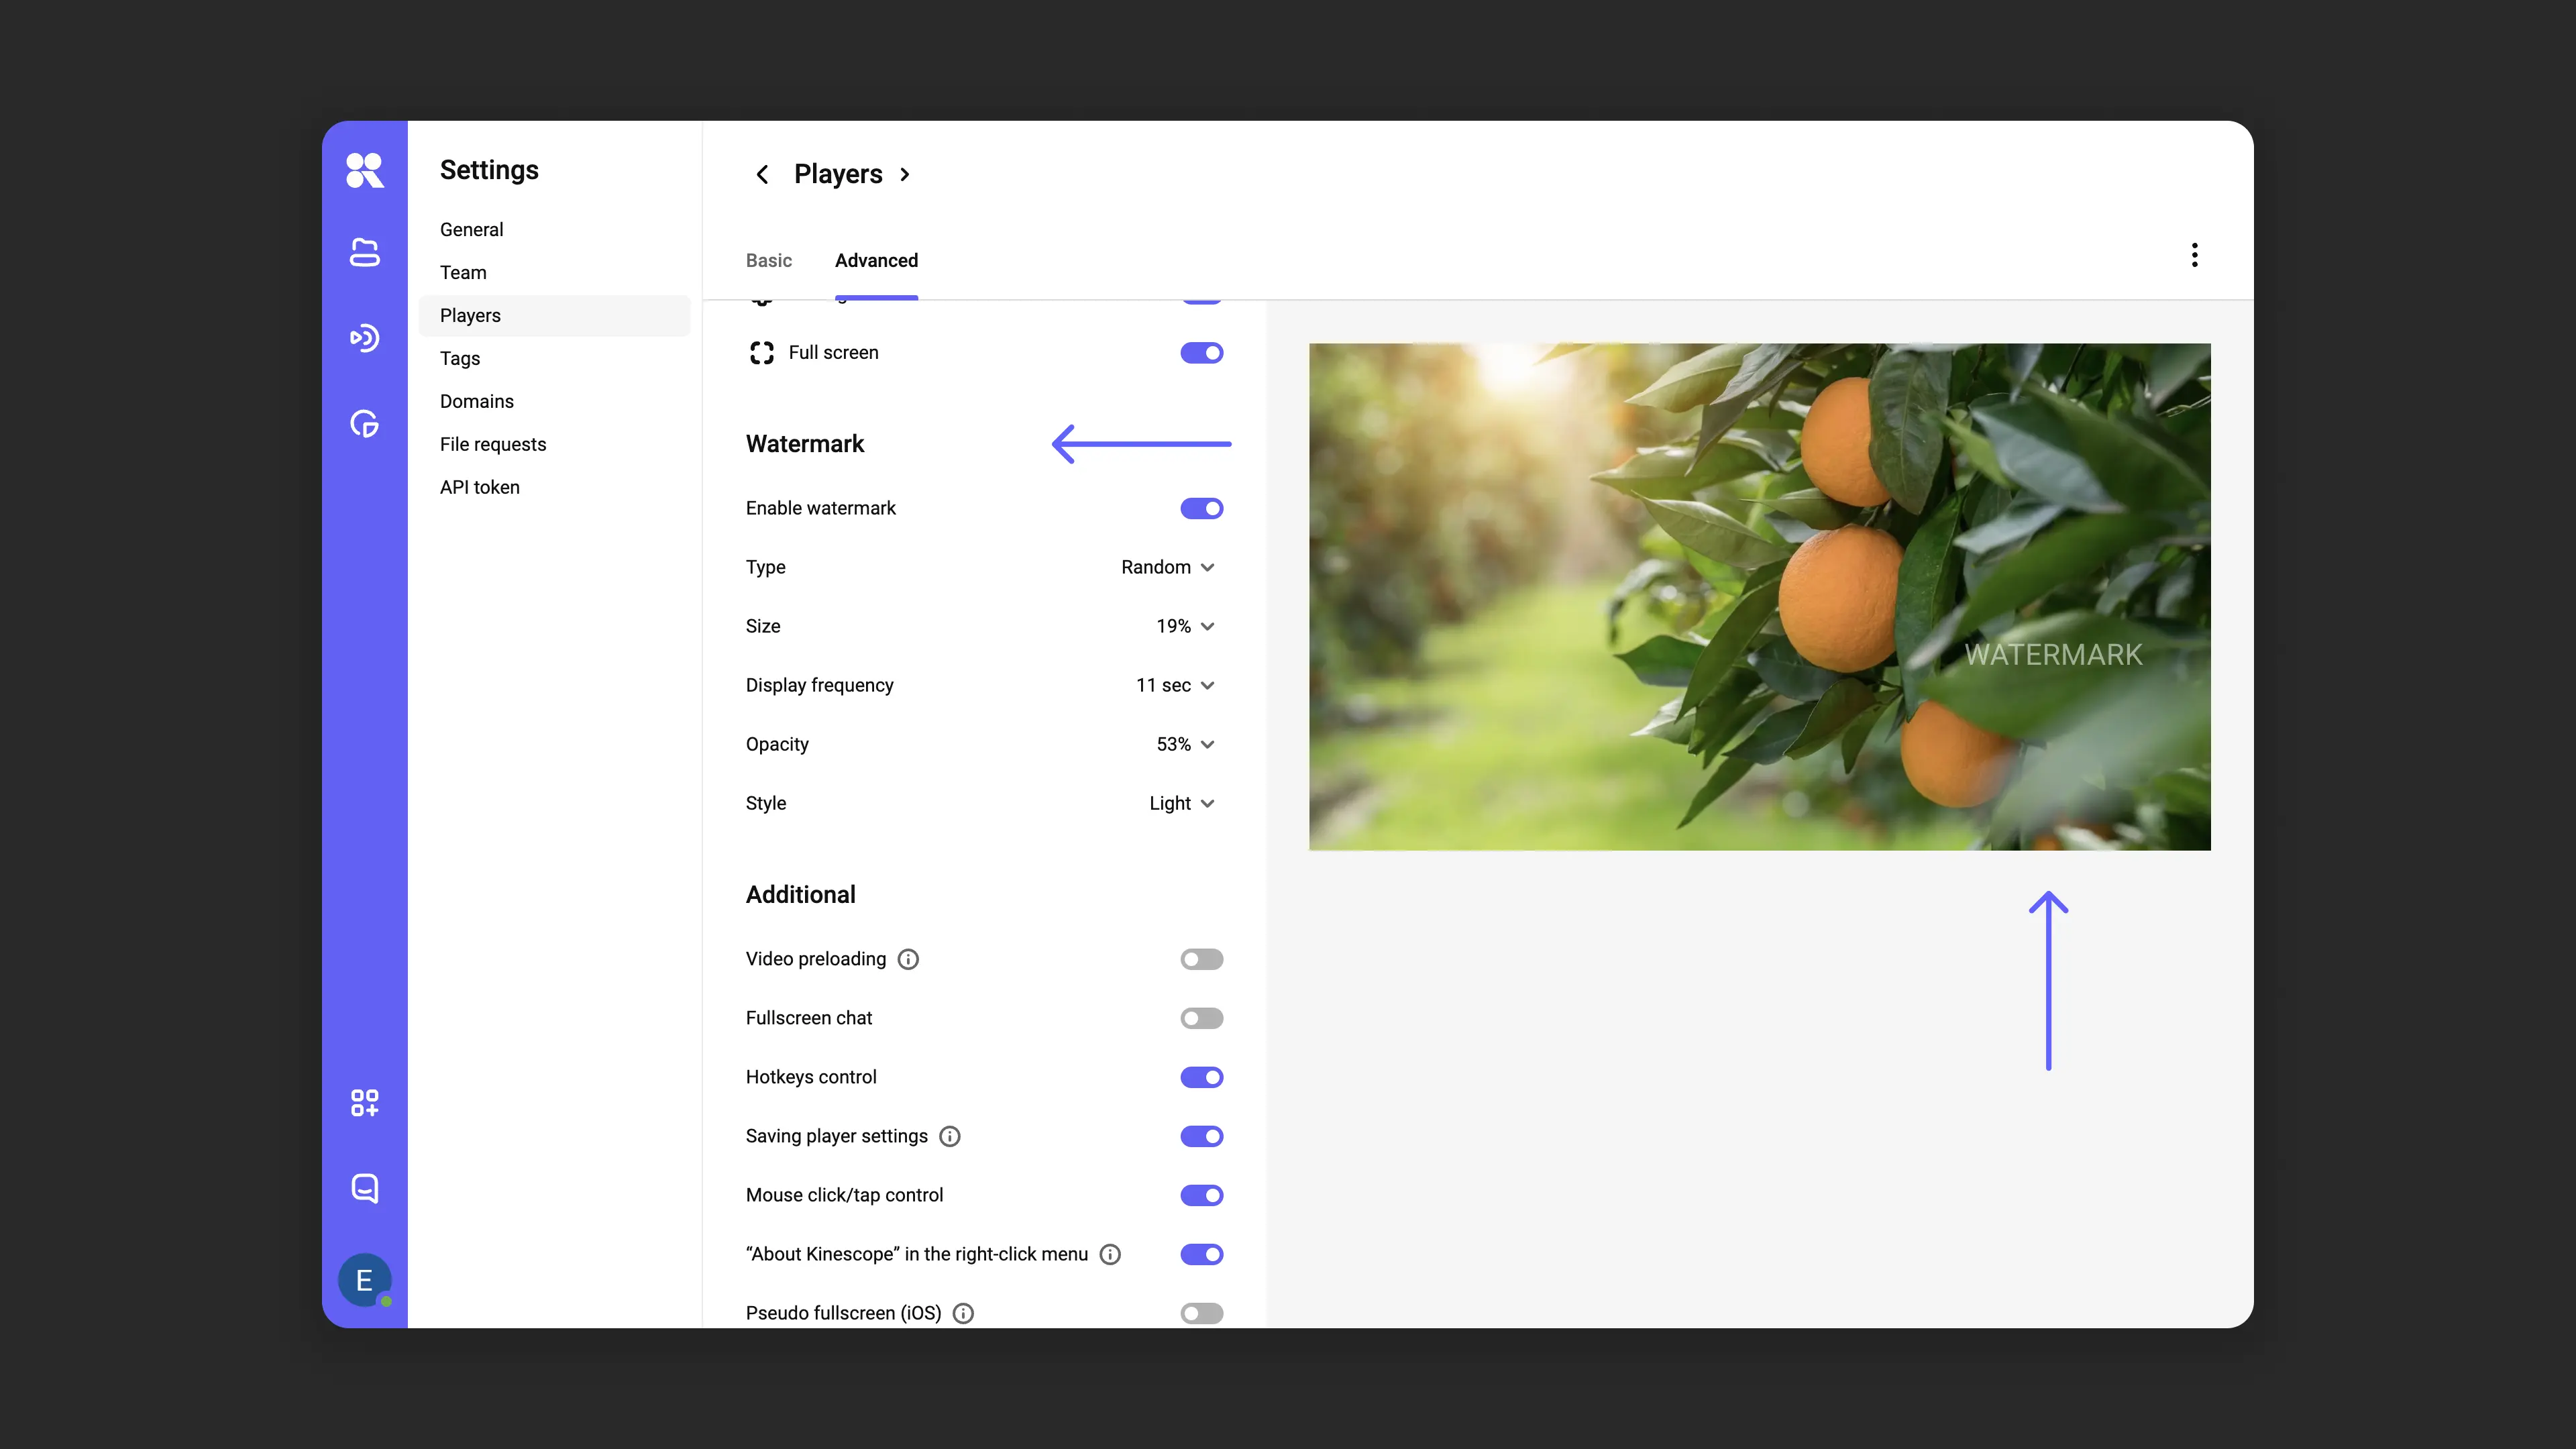Open the storage drive sidebar icon
Viewport: 2576px width, 1449px height.
(x=364, y=253)
